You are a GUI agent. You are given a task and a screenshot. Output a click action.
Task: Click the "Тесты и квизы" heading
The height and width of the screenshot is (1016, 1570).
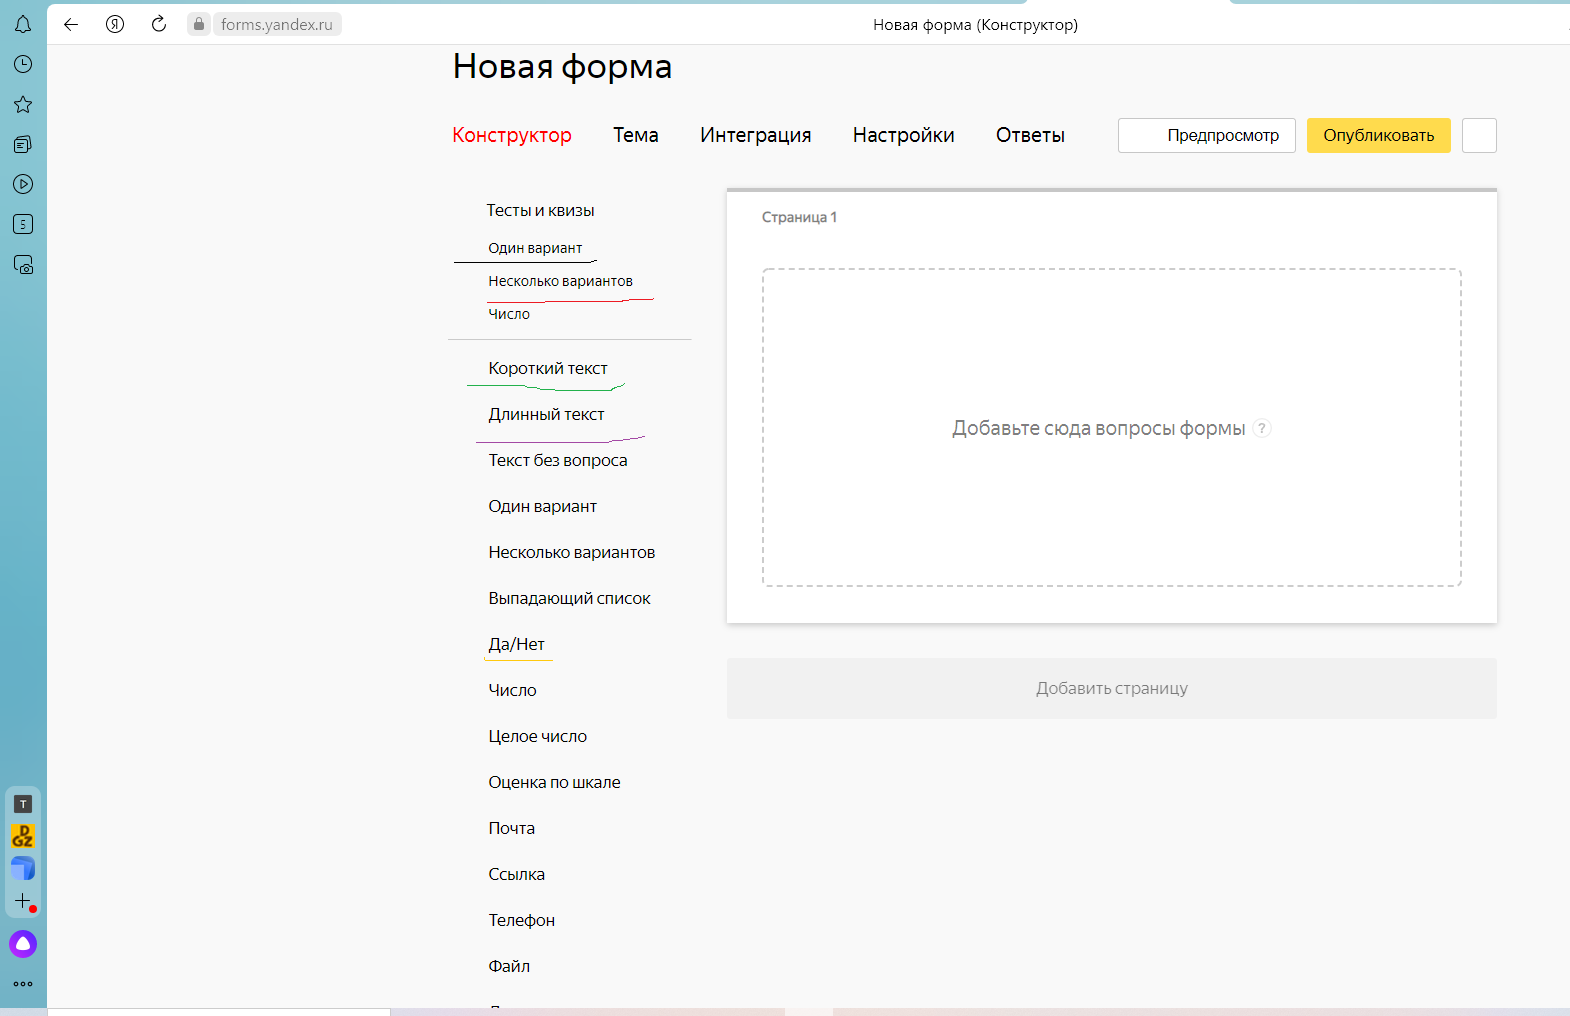(540, 210)
